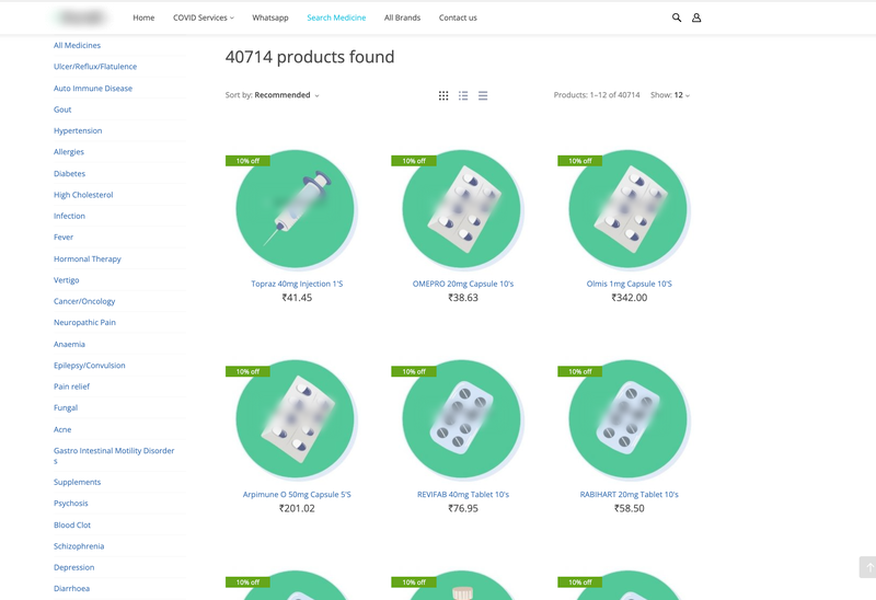
Task: Select Ulcer/Reflux/Flatulence category
Action: tap(95, 66)
